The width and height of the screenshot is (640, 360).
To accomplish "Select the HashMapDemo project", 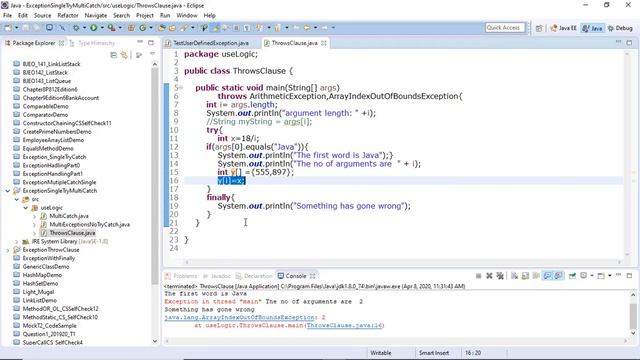I will [x=42, y=275].
